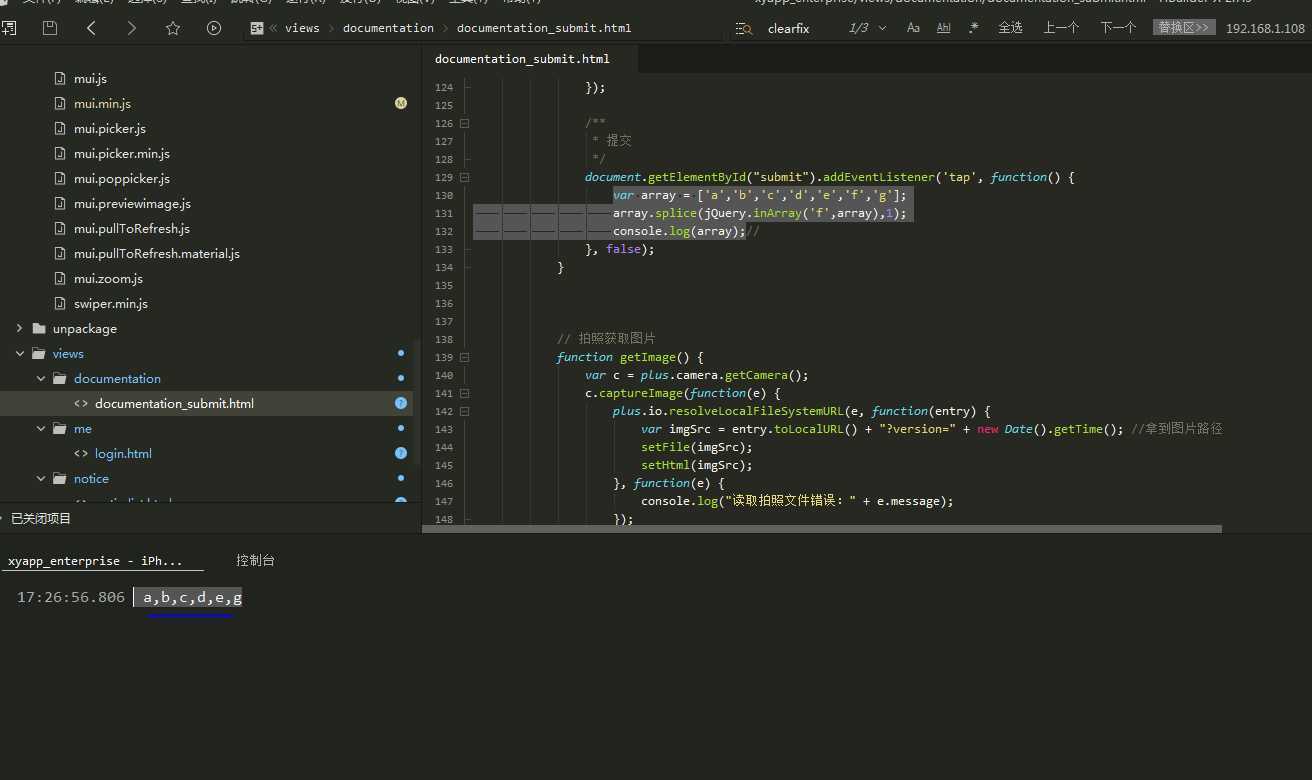Click the star bookmark toolbar icon
The image size is (1312, 780).
(x=172, y=28)
